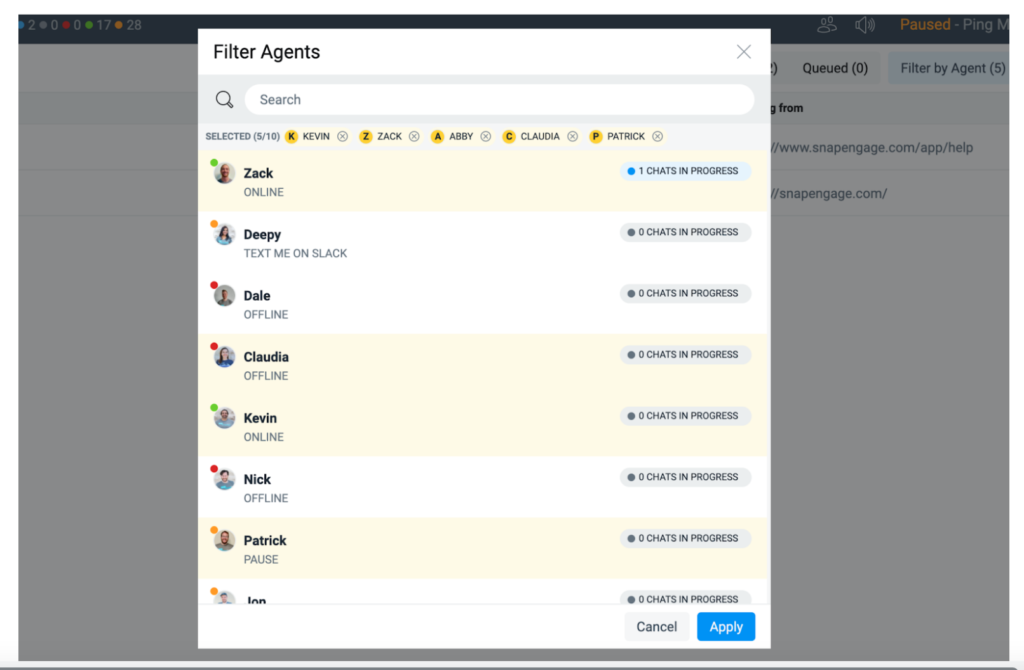
Task: Click the speaker volume icon in top bar
Action: pos(864,24)
